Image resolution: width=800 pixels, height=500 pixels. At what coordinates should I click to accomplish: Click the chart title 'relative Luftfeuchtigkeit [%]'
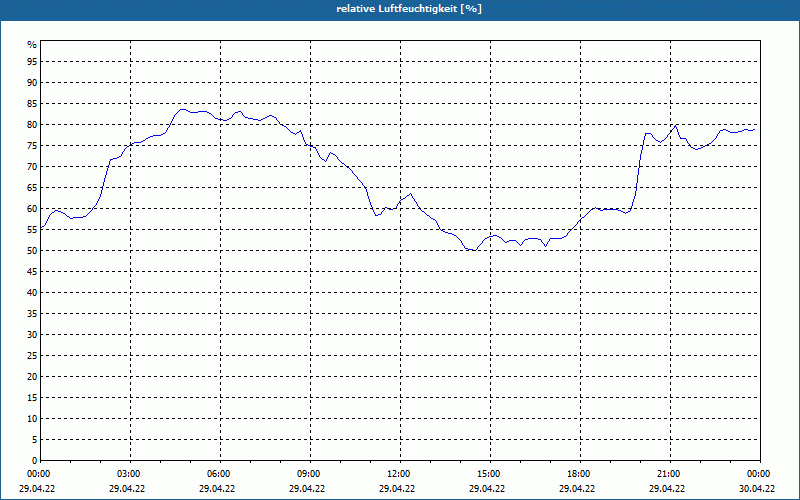pos(409,9)
